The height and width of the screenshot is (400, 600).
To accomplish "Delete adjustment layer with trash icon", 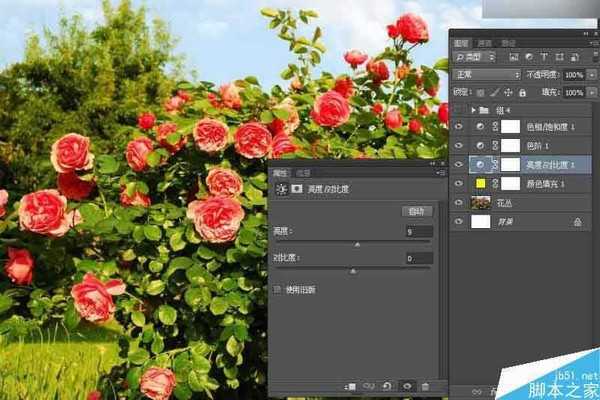I will (x=424, y=385).
